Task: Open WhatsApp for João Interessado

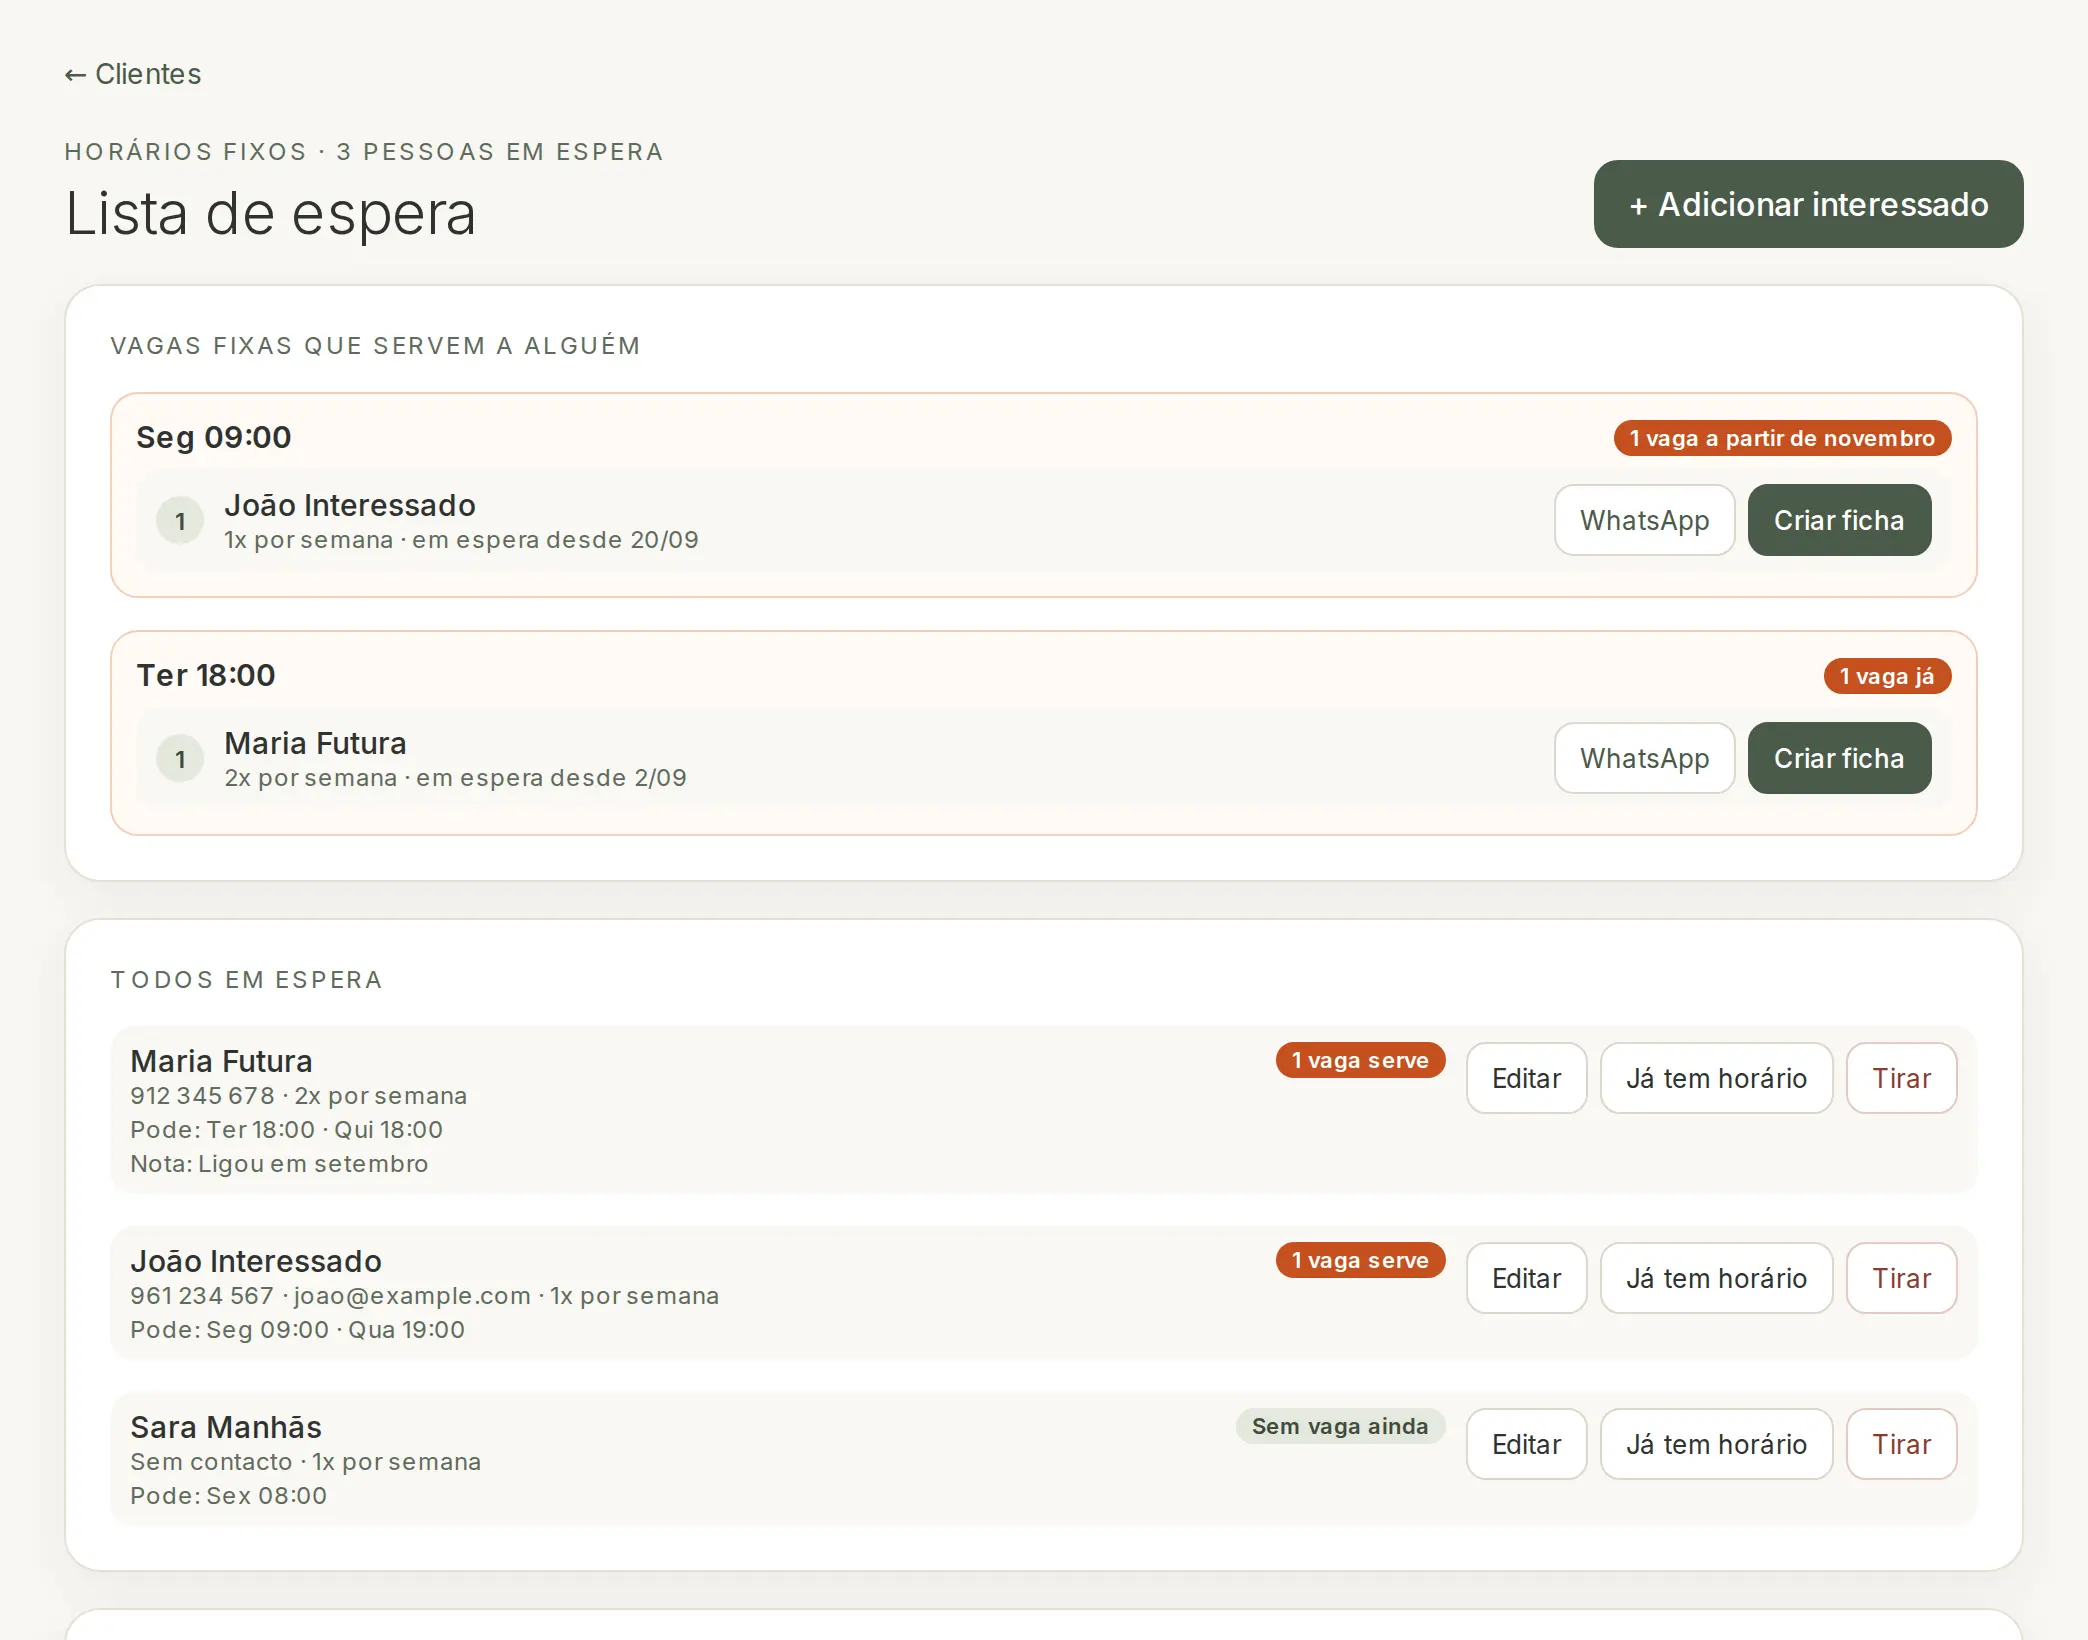Action: click(x=1644, y=520)
